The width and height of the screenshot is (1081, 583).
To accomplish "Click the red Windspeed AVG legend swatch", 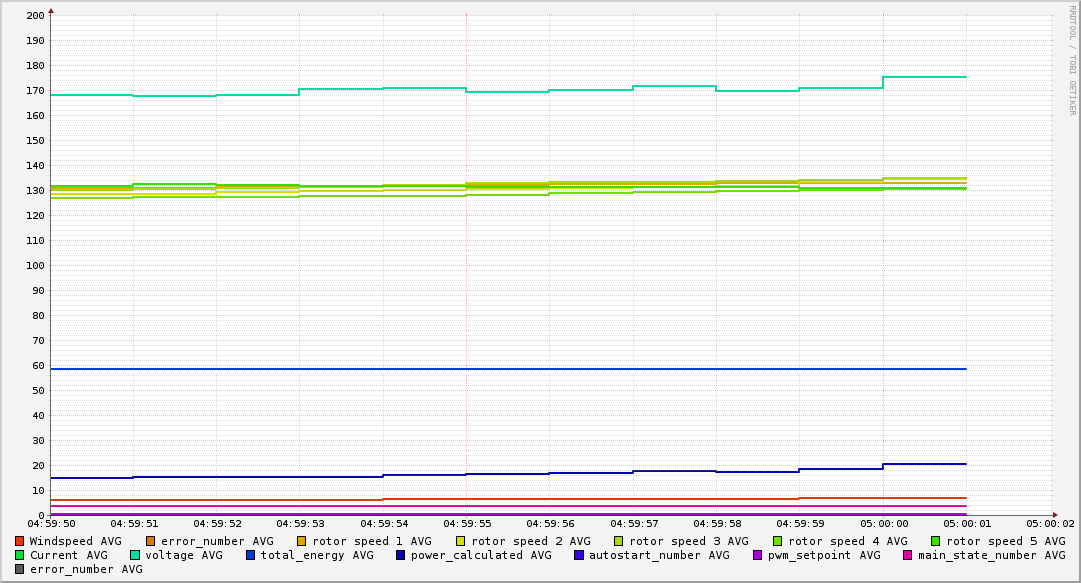I will tap(19, 541).
